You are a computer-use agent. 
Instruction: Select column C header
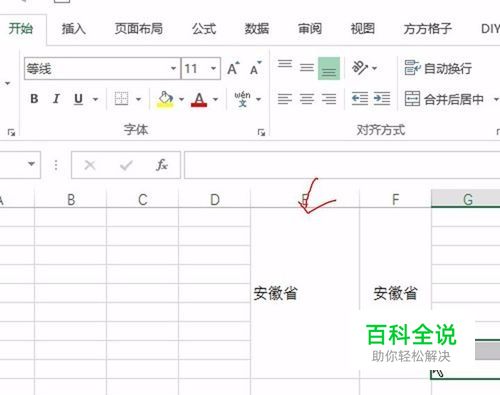(x=143, y=199)
